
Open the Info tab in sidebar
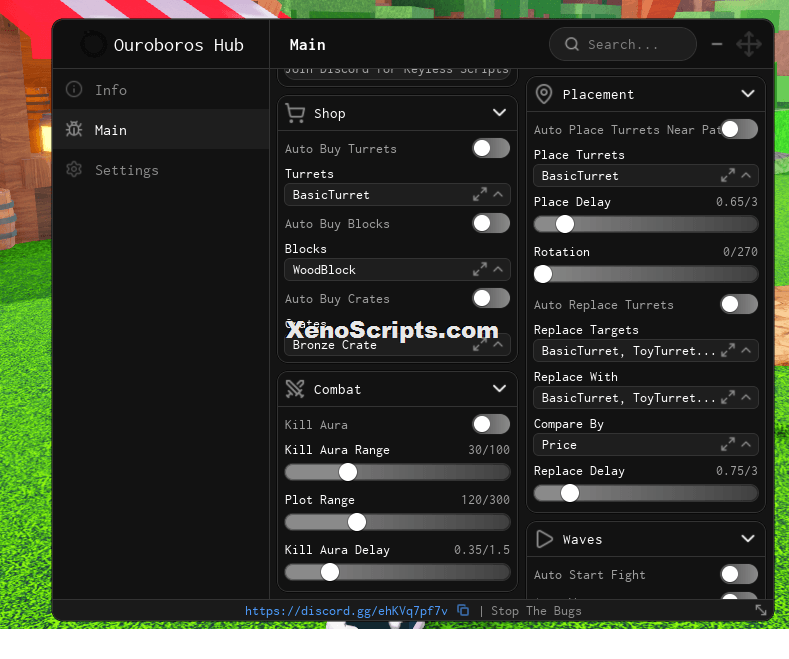coord(161,90)
